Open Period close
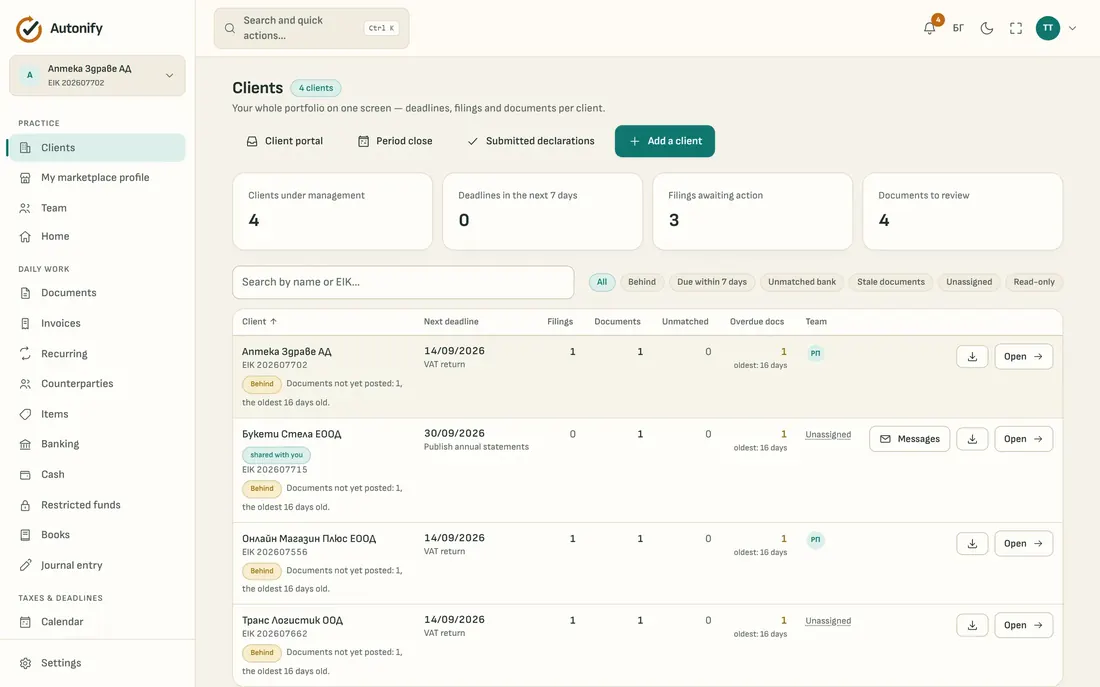 pos(395,141)
